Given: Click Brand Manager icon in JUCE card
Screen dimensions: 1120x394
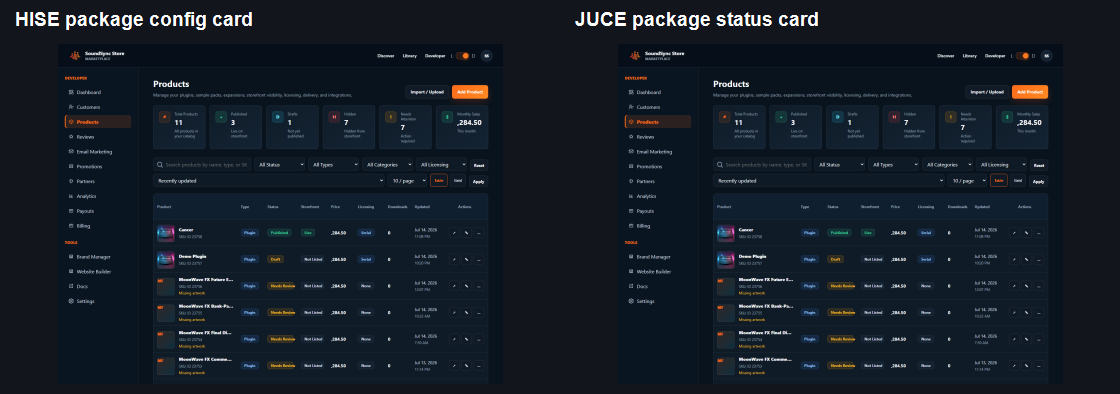Looking at the screenshot, I should [631, 256].
